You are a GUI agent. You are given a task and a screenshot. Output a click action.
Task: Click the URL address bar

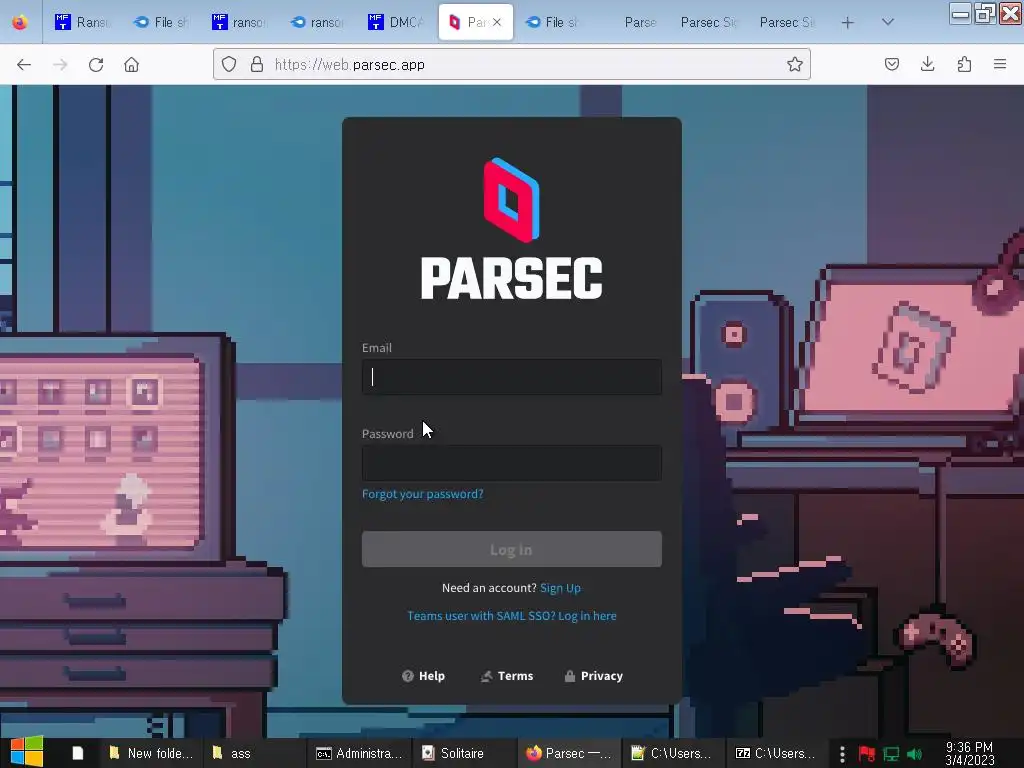tap(511, 64)
